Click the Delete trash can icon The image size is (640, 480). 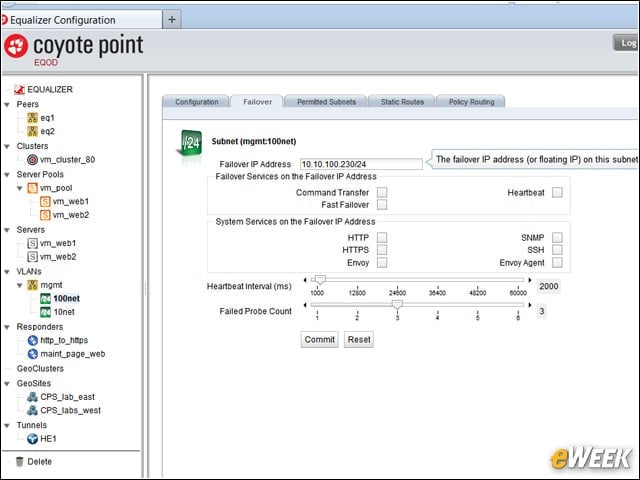19,462
